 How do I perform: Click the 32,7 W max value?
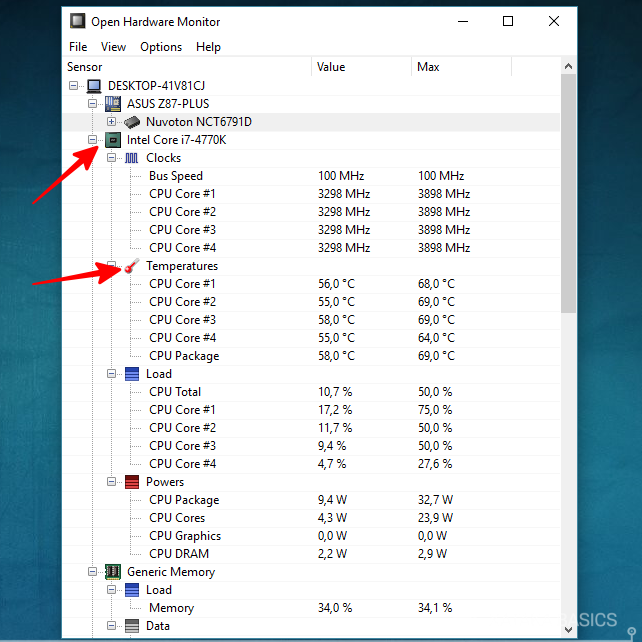point(435,500)
